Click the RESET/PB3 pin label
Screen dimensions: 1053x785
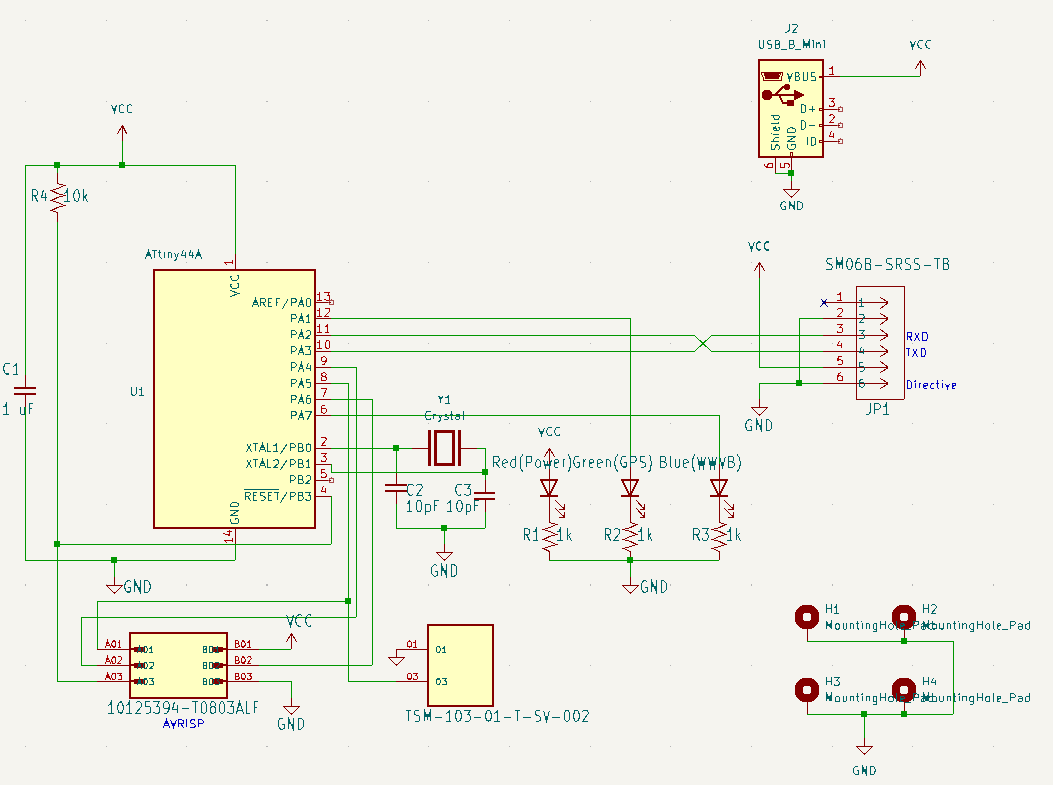(x=277, y=496)
